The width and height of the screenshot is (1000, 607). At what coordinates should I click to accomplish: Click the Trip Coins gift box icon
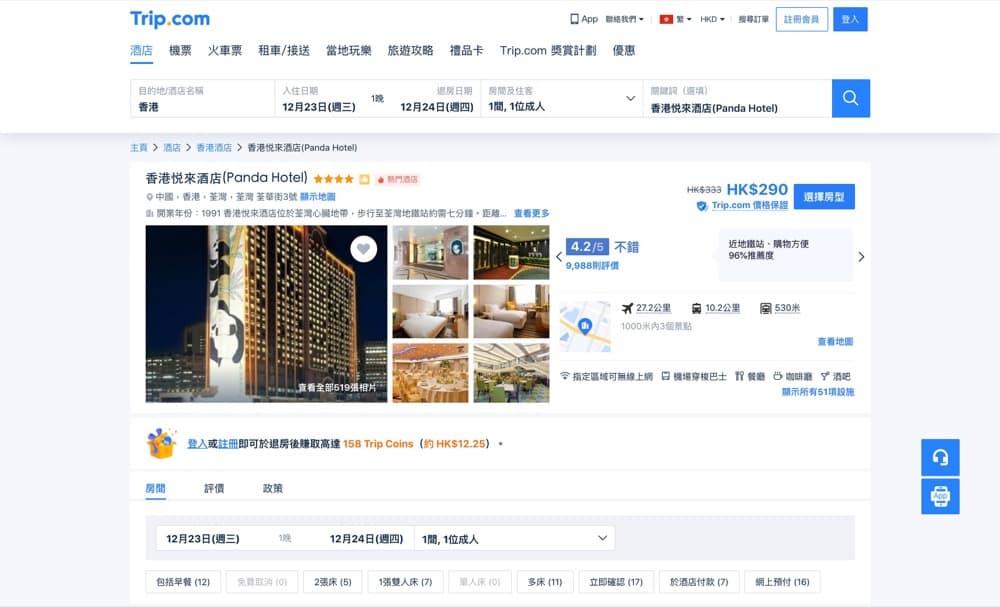click(x=161, y=443)
